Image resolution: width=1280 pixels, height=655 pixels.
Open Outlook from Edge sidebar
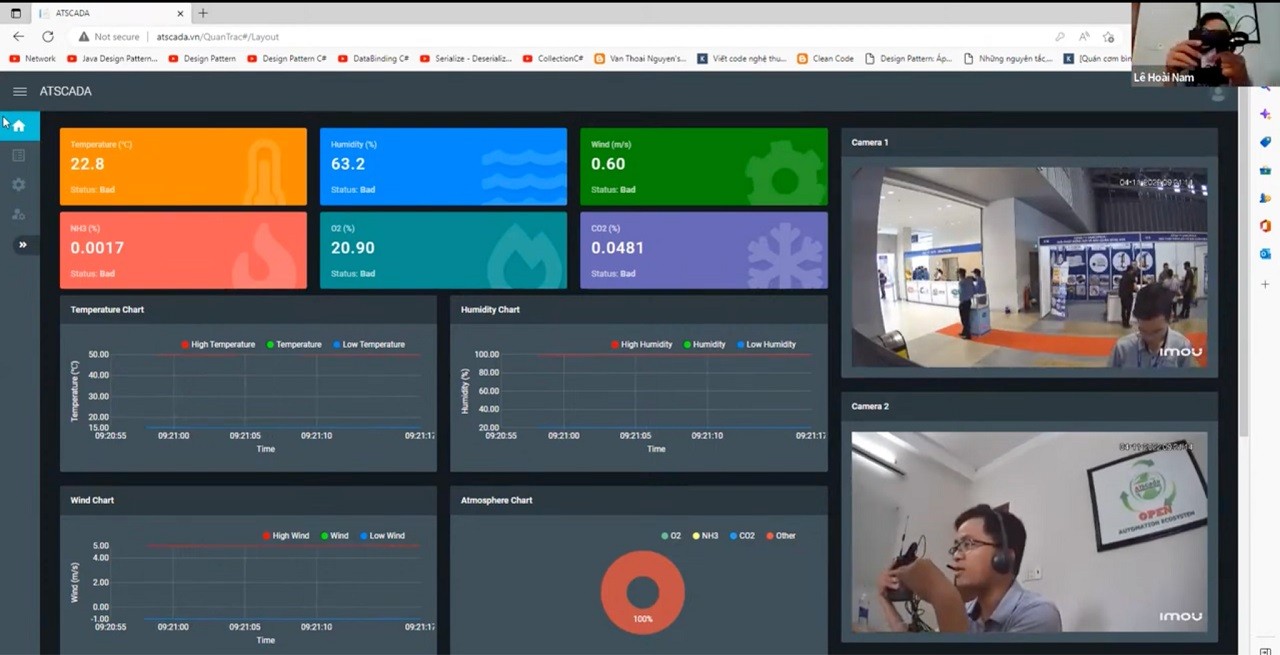(1265, 254)
